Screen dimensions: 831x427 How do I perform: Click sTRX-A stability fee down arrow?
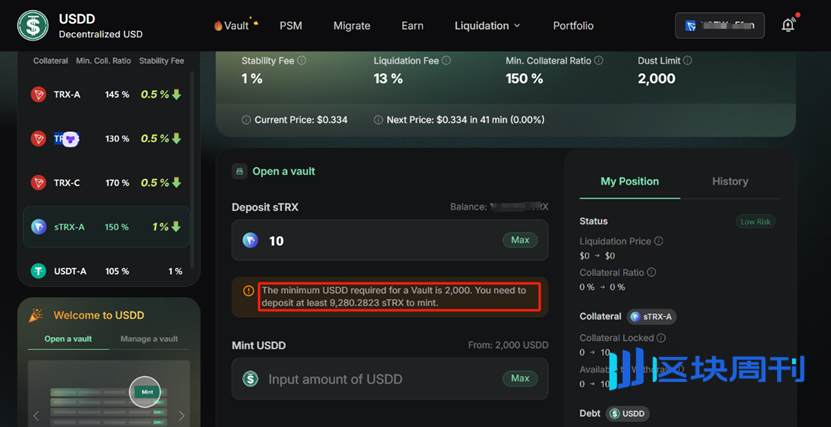tap(176, 227)
